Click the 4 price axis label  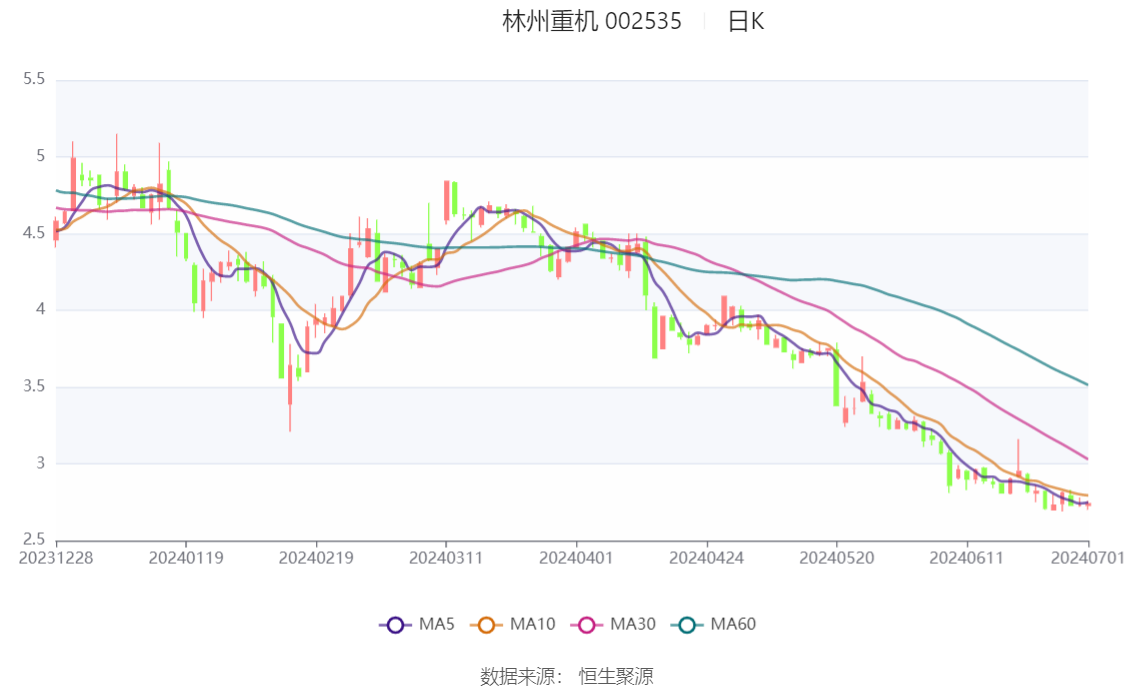40,309
